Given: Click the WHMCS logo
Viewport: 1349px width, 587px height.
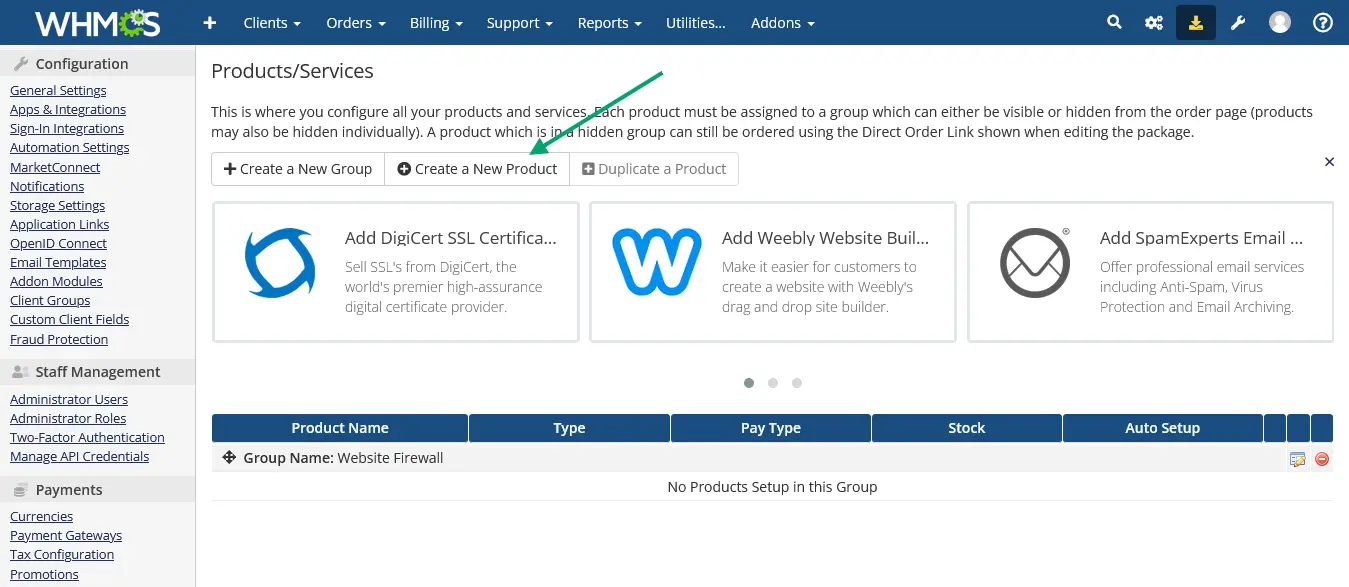Looking at the screenshot, I should click(x=97, y=22).
